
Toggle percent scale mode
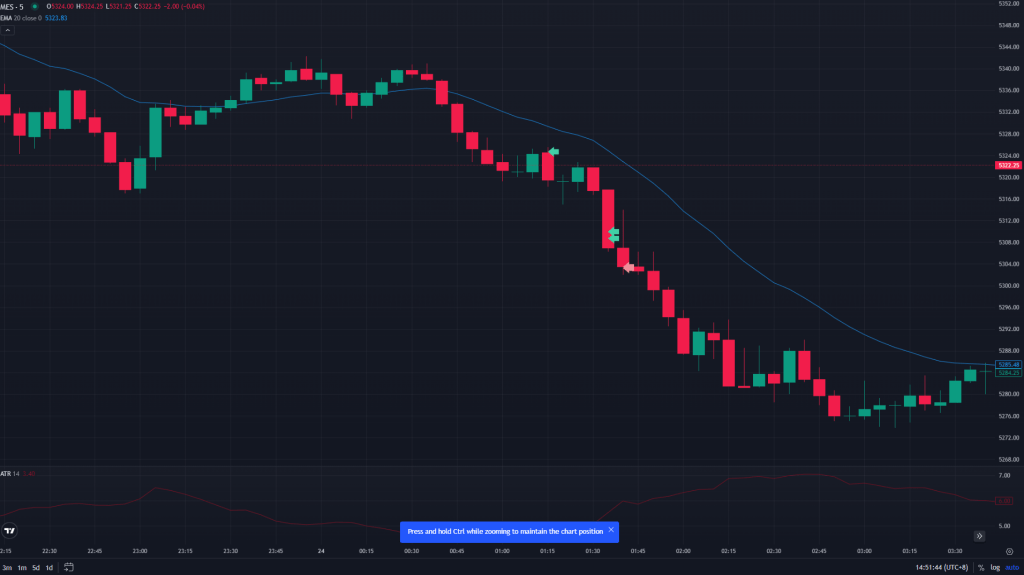[980, 567]
